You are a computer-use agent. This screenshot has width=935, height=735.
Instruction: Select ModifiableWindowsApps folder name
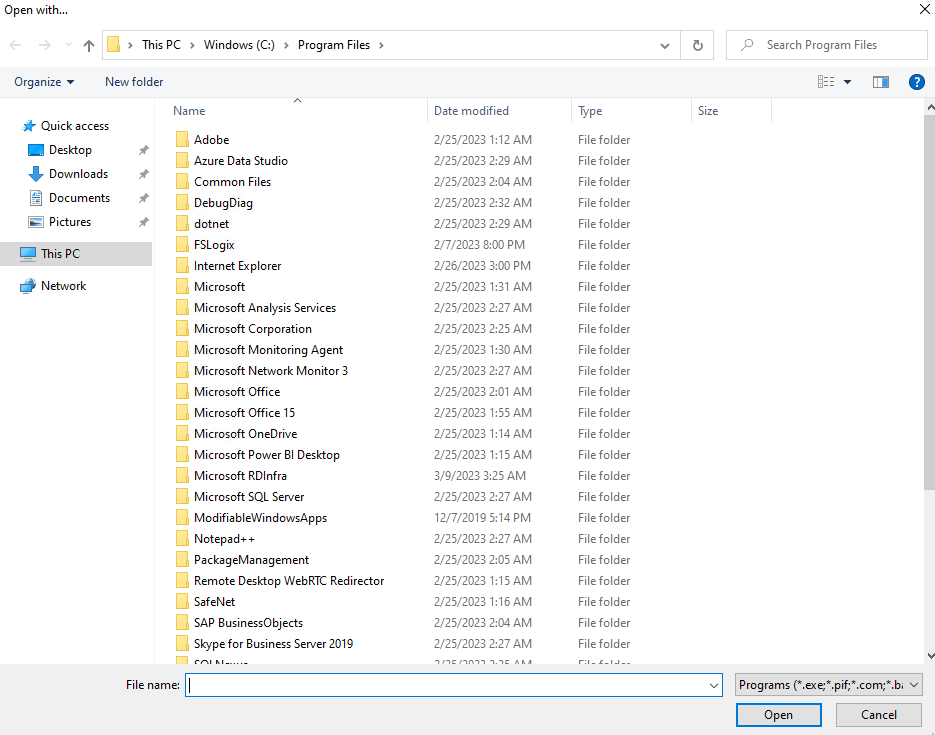click(x=261, y=517)
